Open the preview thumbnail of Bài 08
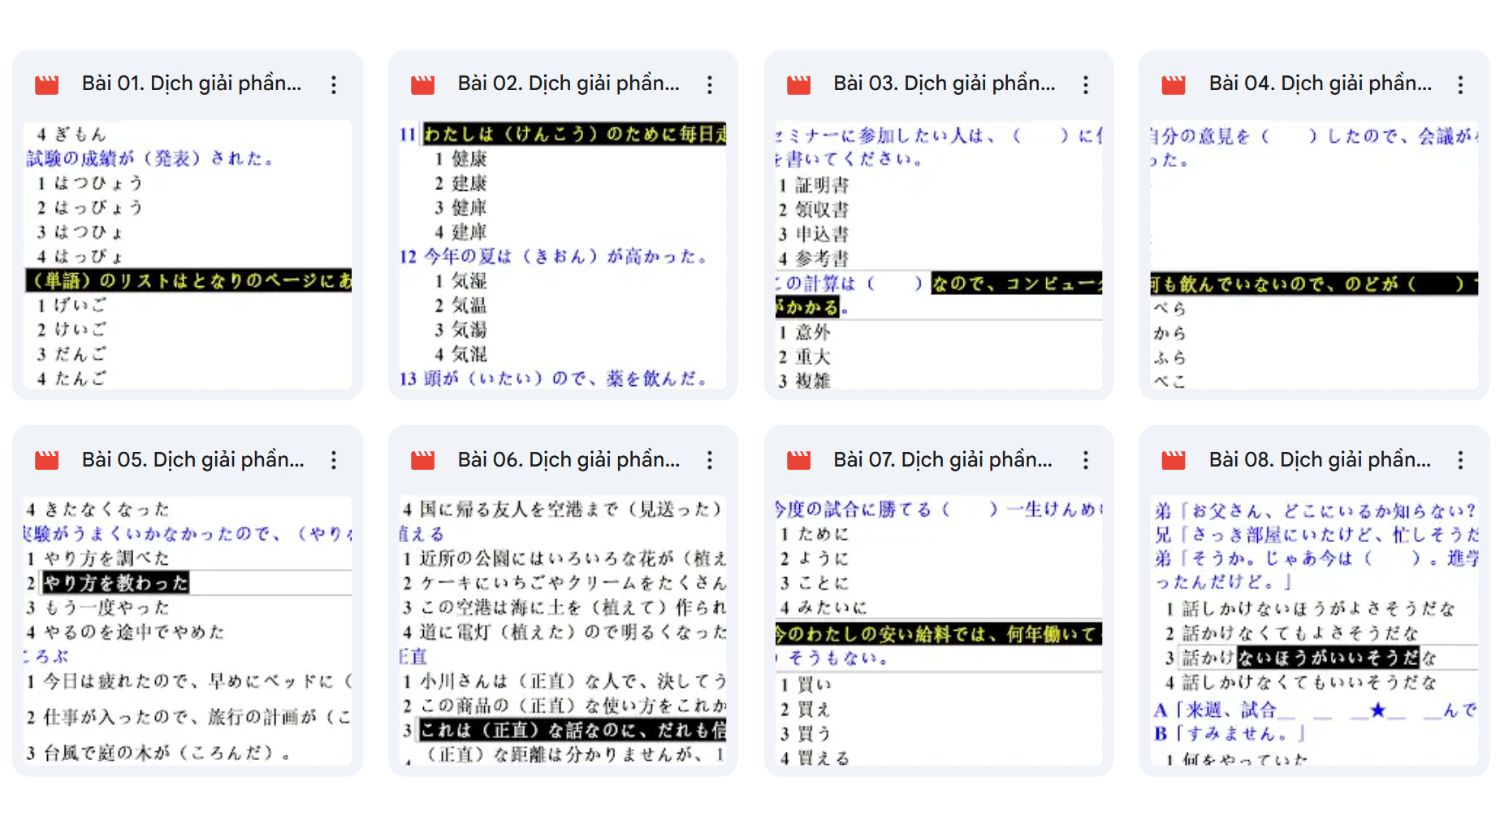 [x=1314, y=630]
